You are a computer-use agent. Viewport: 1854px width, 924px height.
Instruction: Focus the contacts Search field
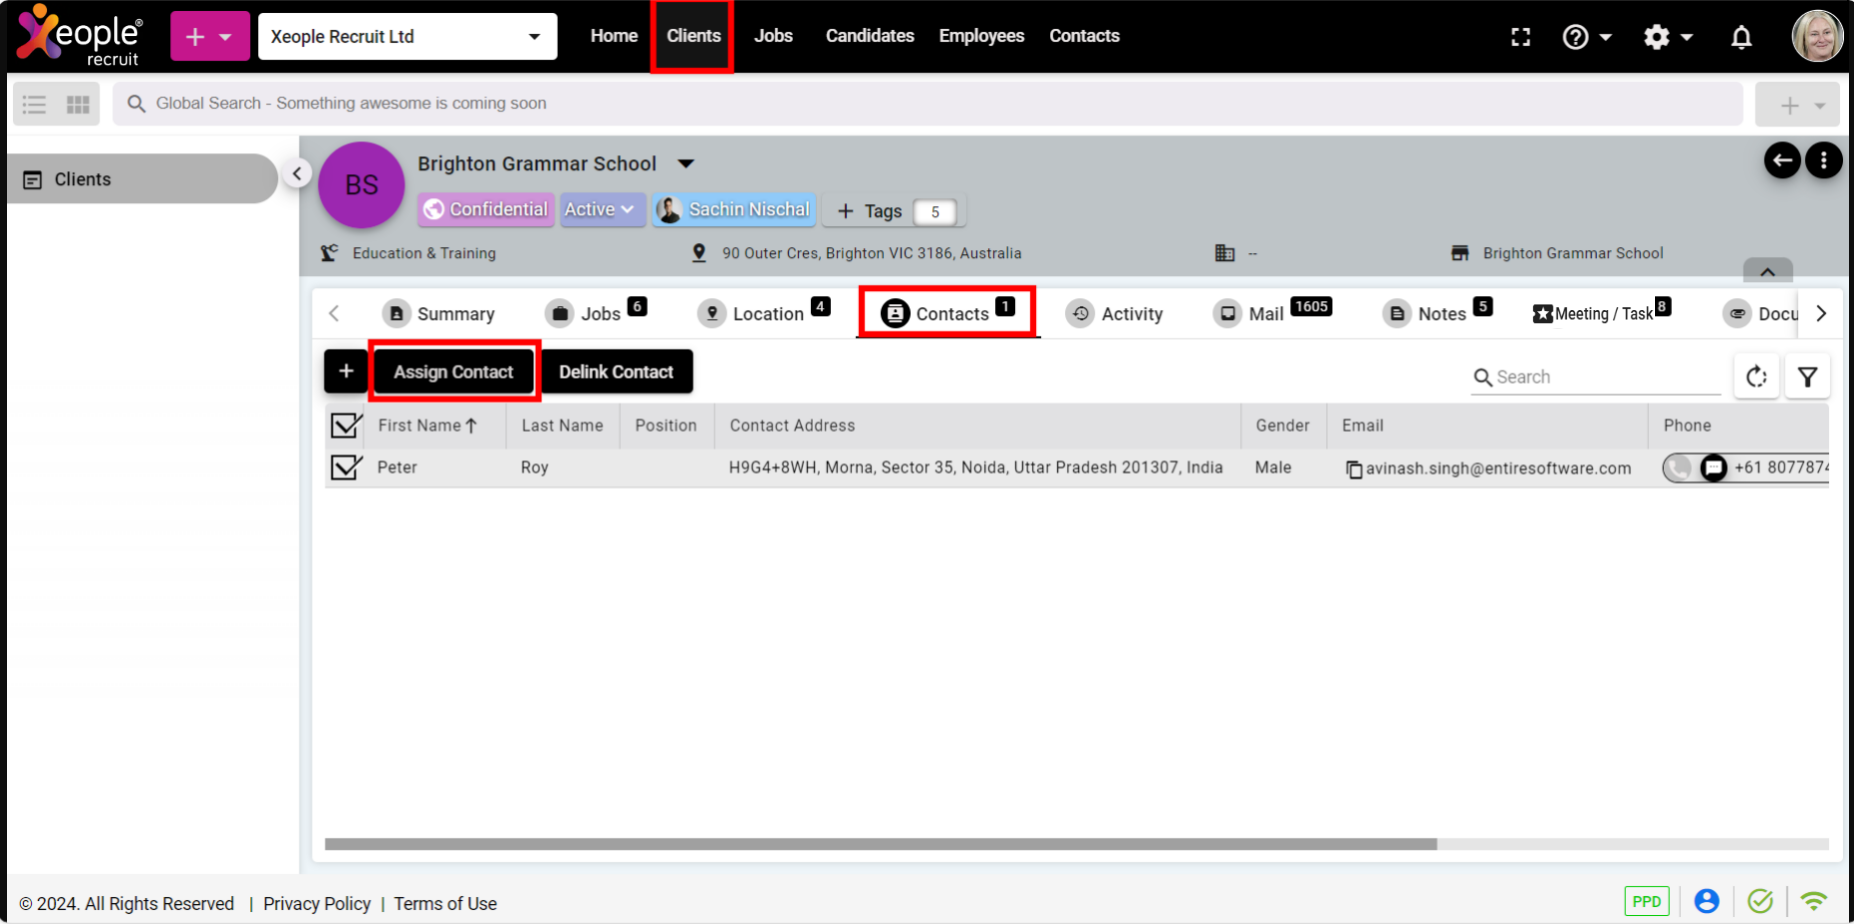(x=1596, y=377)
